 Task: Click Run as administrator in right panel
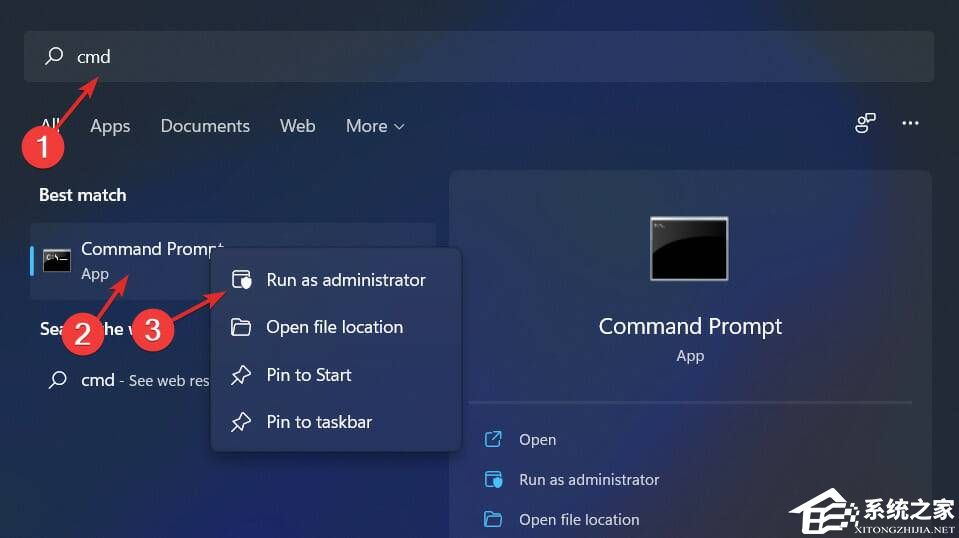tap(589, 480)
